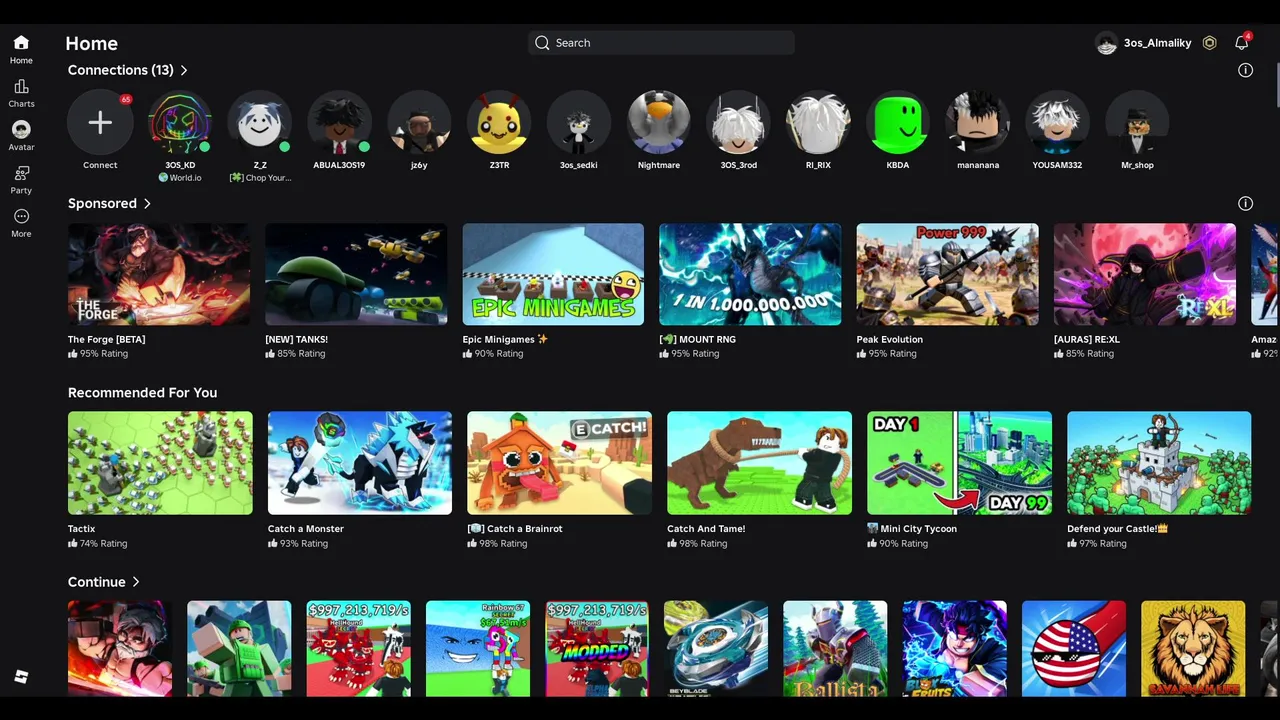Viewport: 1280px width, 720px height.
Task: Click the Connections info icon
Action: (x=1245, y=70)
